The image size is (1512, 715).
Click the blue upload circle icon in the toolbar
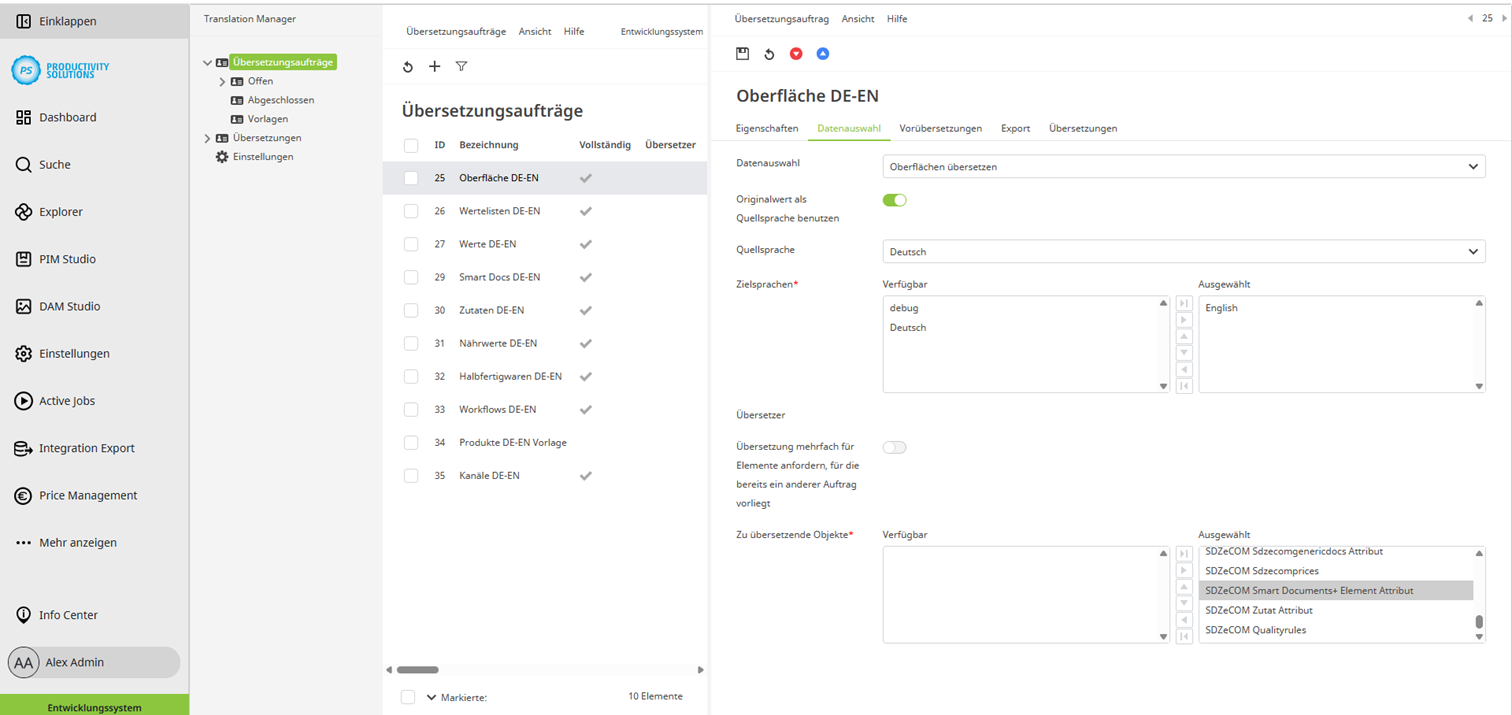[x=822, y=53]
